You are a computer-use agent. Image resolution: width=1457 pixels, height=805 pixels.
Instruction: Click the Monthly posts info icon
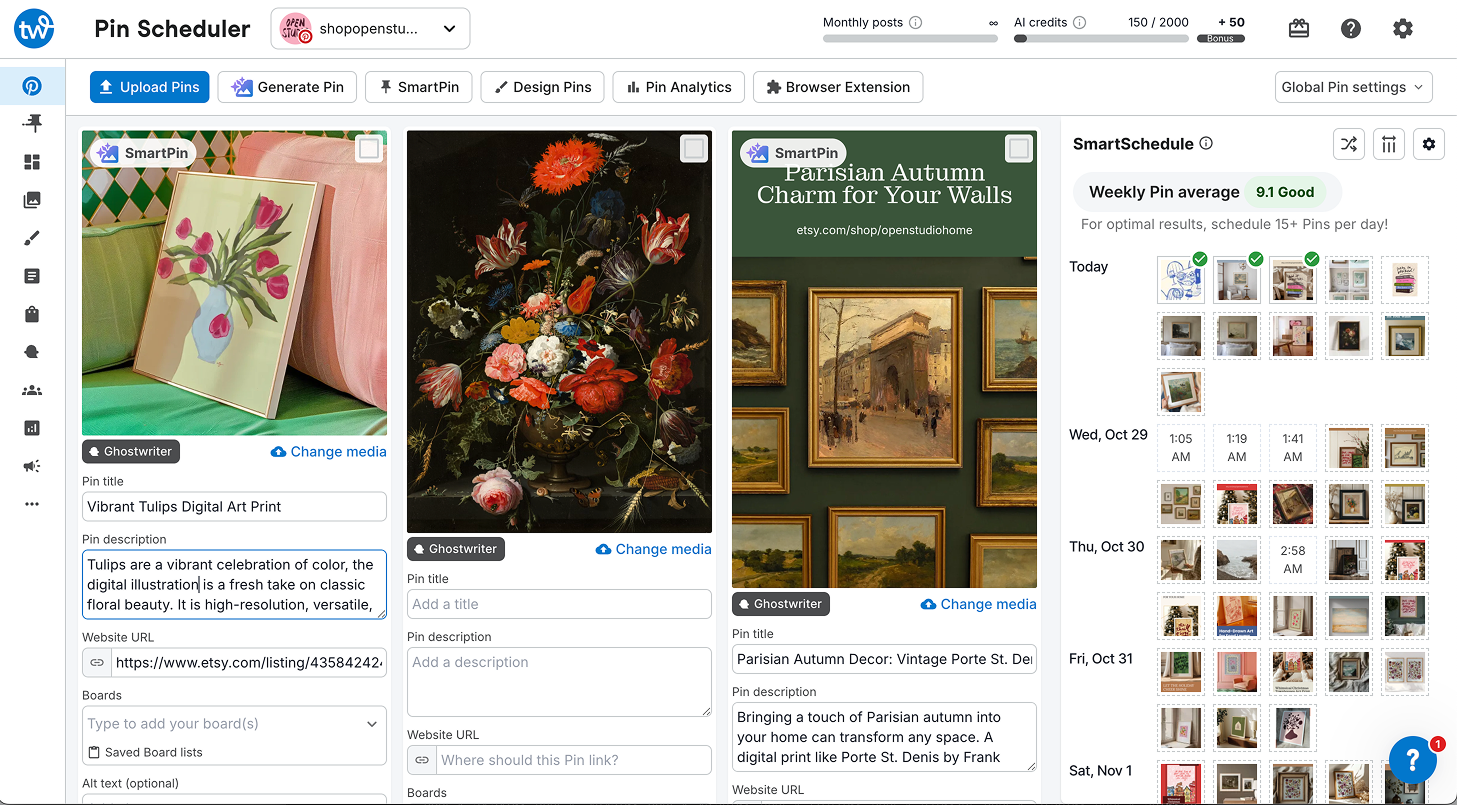(x=916, y=22)
